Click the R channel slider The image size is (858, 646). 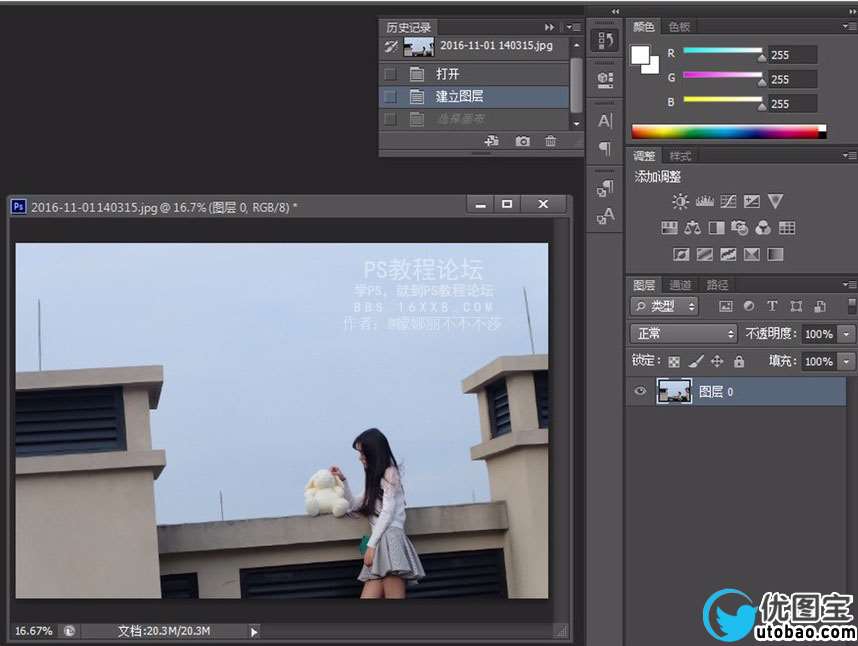[x=723, y=53]
